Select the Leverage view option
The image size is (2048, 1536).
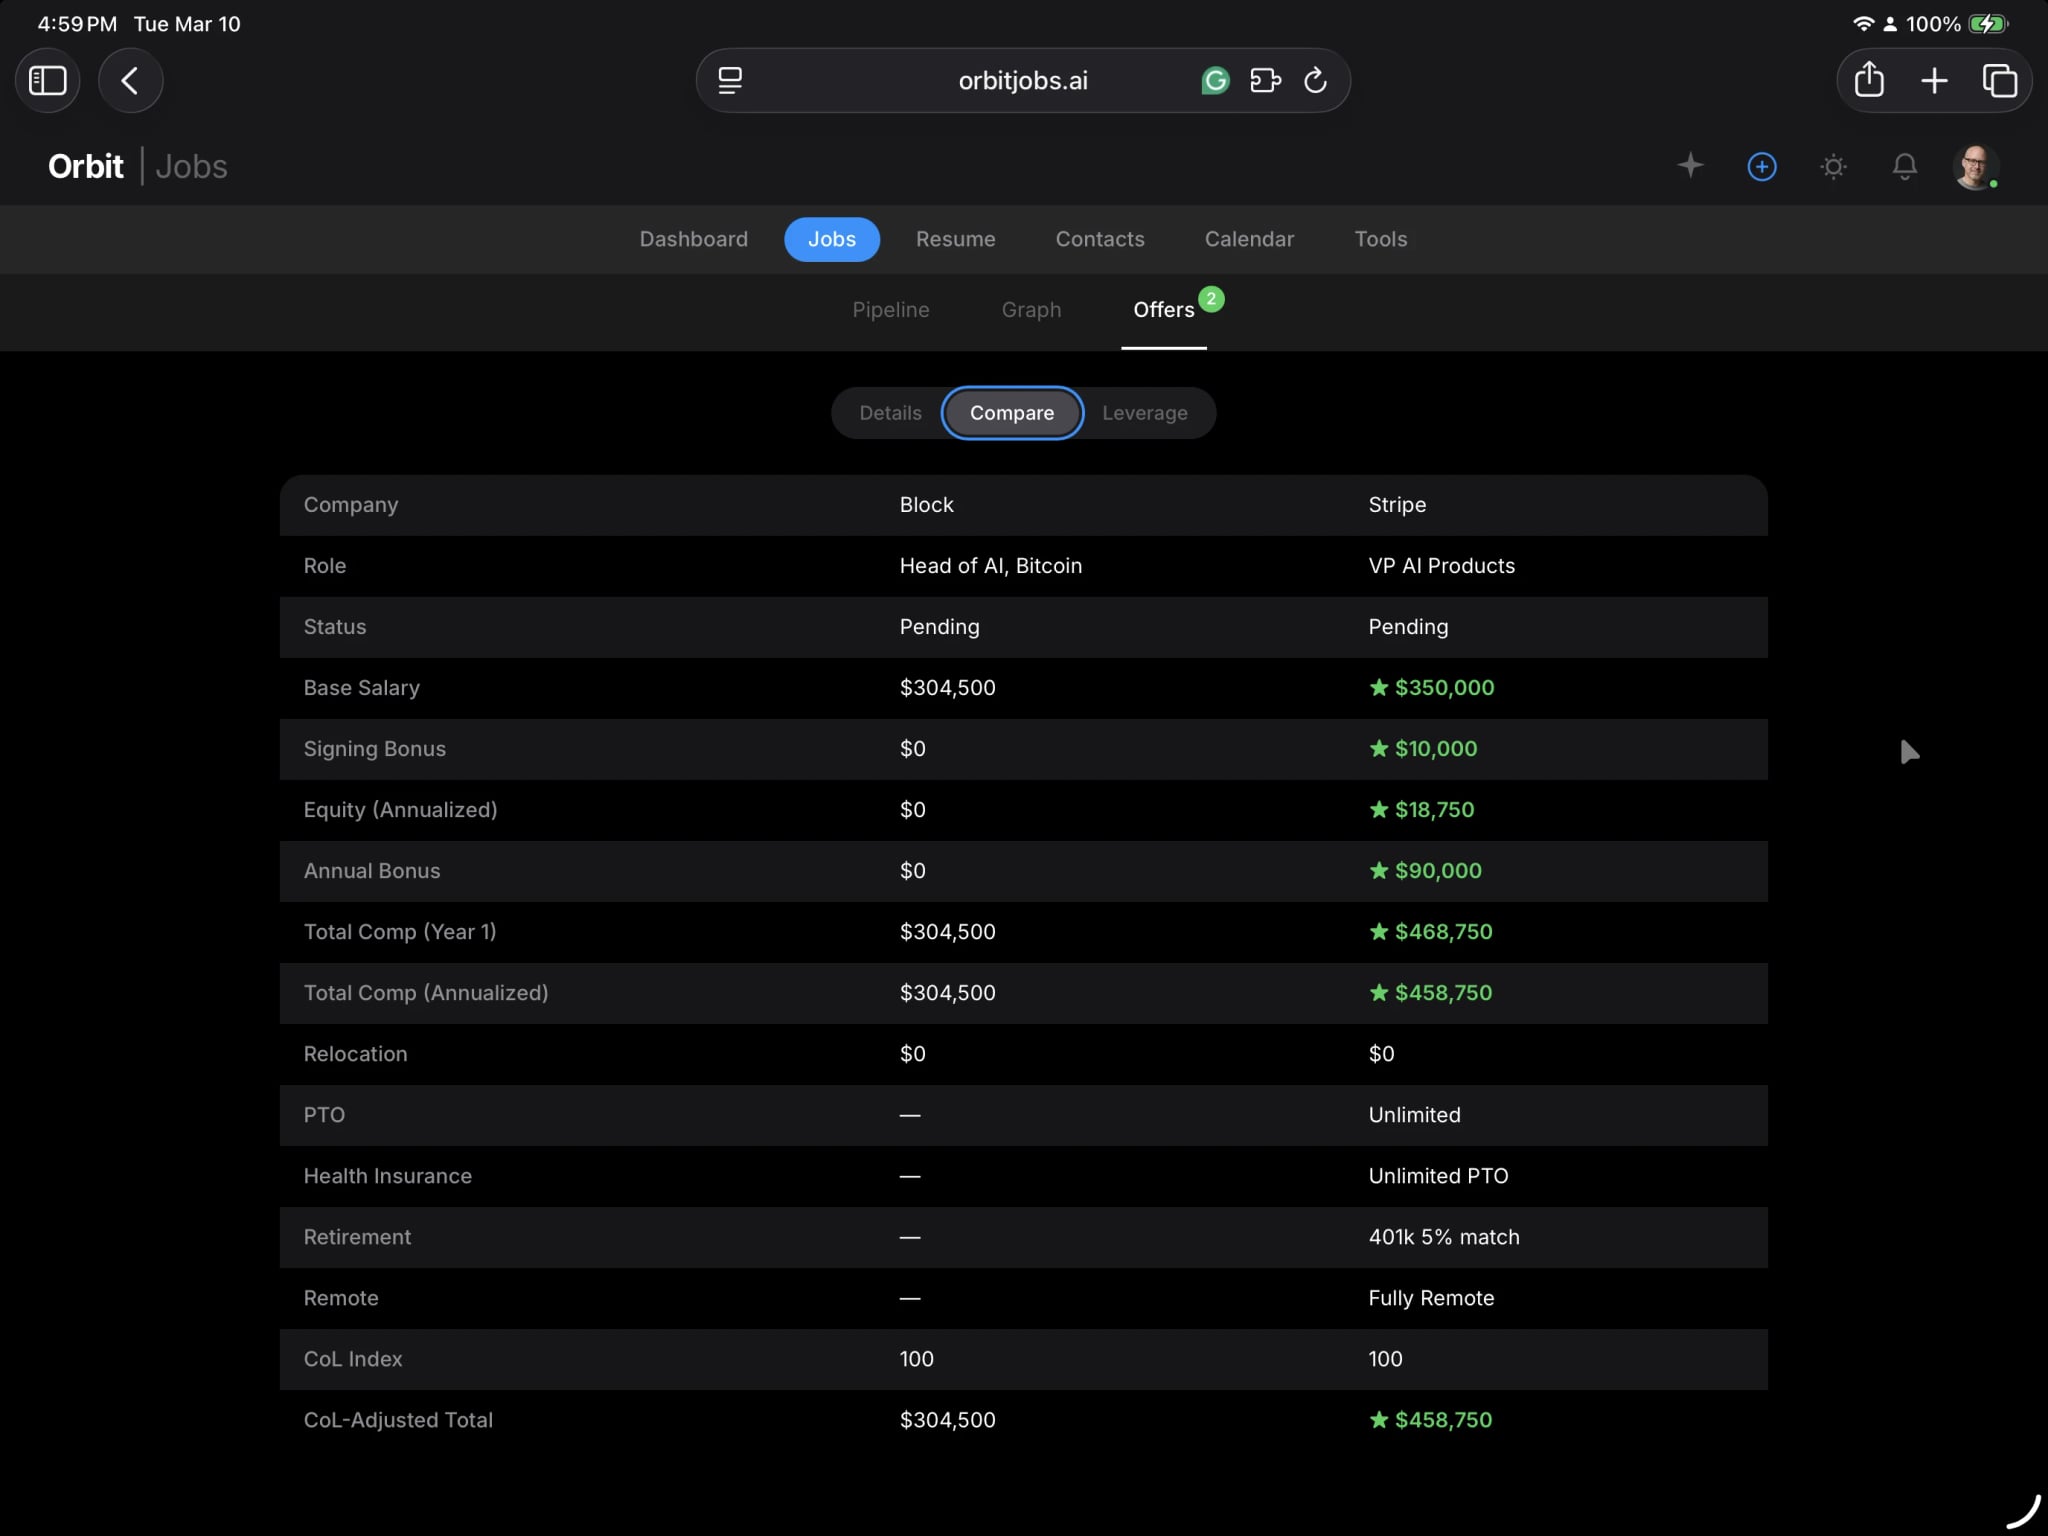click(x=1145, y=412)
